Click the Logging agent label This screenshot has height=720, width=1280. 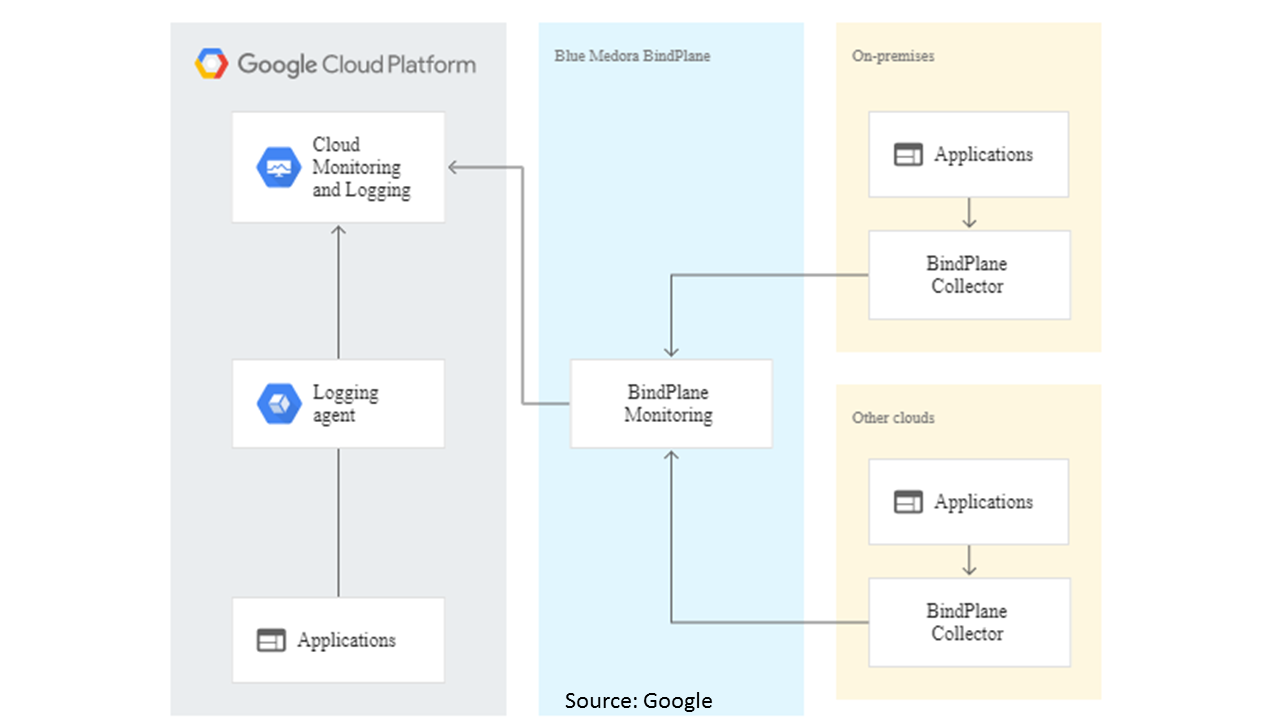coord(346,404)
